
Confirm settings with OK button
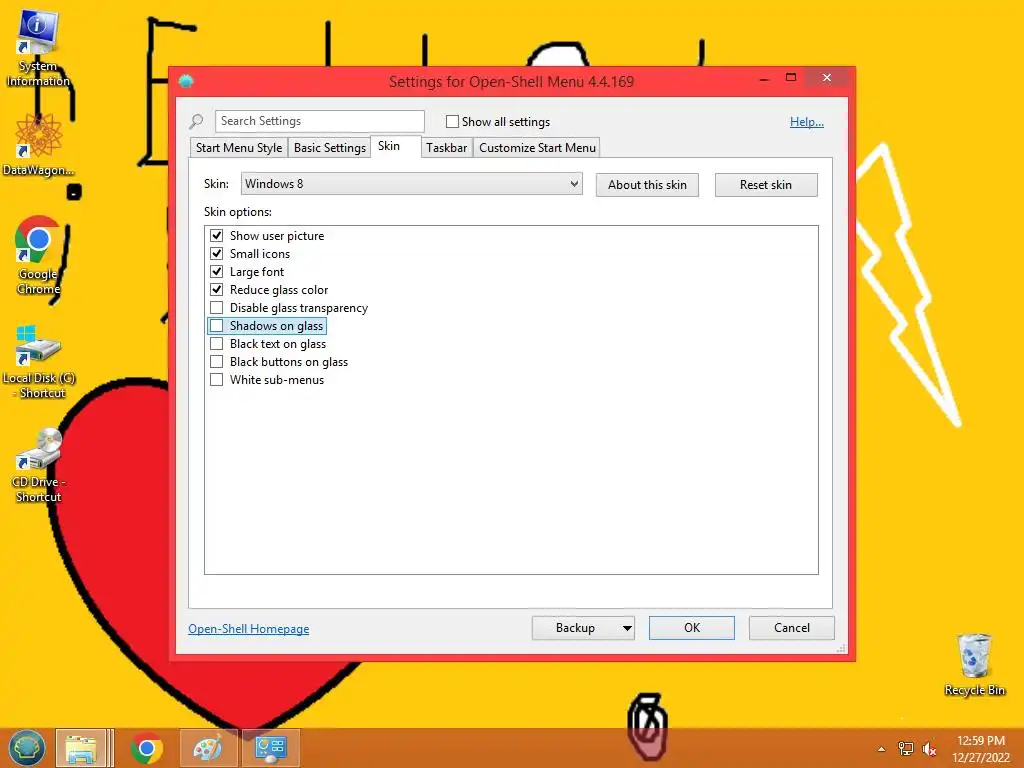[x=692, y=628]
